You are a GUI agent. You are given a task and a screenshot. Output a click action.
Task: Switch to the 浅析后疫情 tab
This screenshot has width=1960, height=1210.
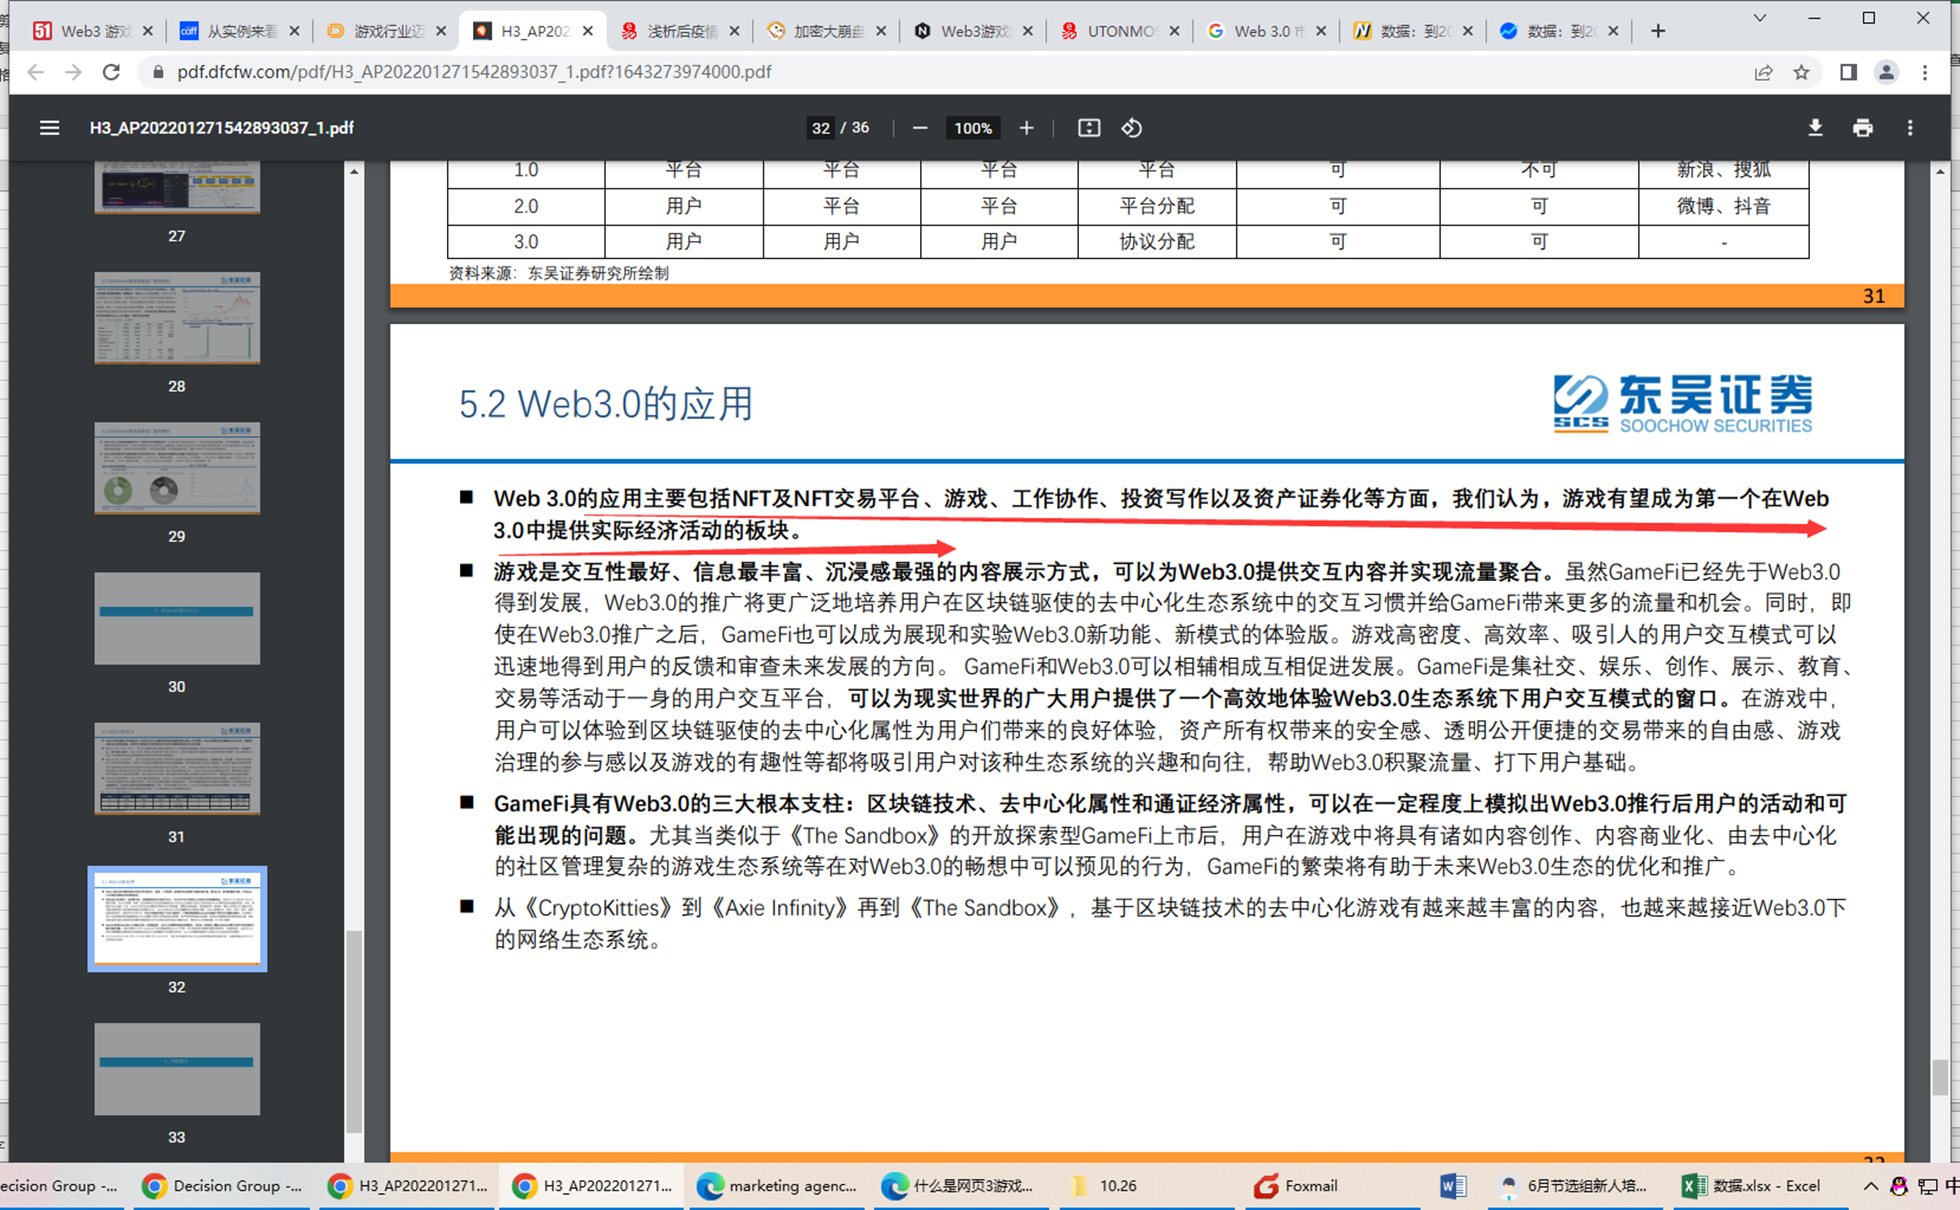click(680, 31)
